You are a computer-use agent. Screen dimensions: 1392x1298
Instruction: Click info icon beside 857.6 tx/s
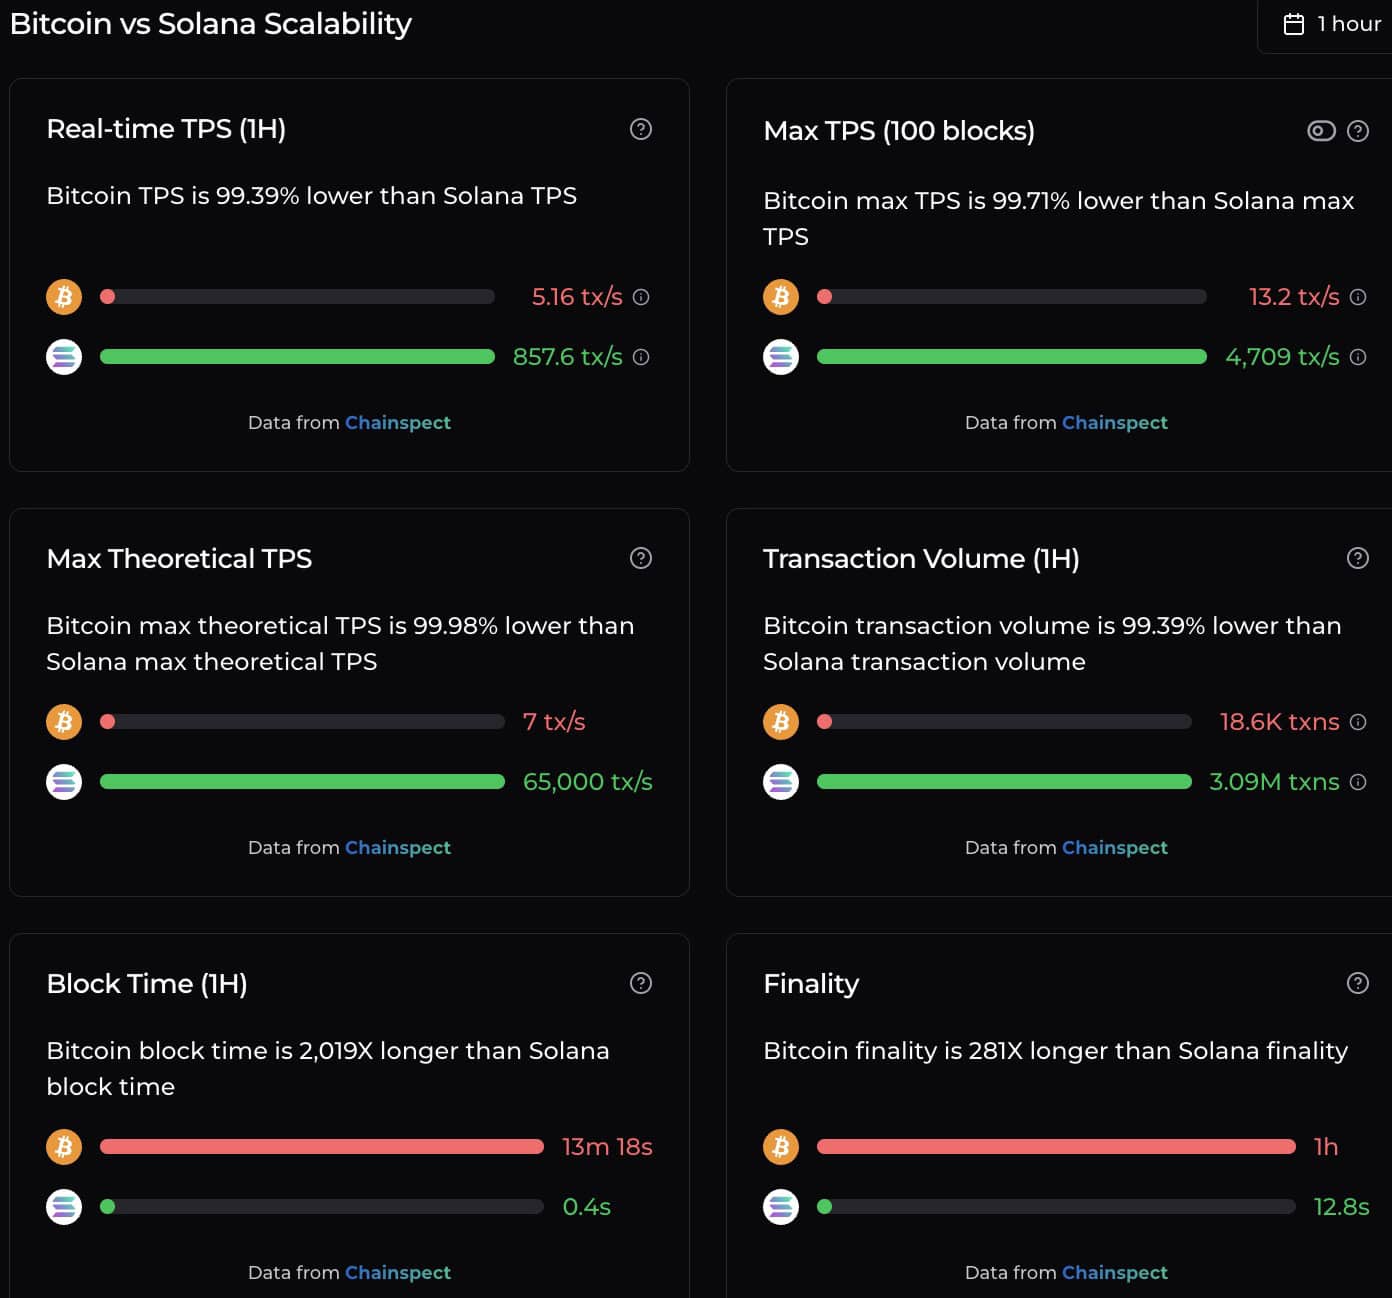tap(642, 357)
